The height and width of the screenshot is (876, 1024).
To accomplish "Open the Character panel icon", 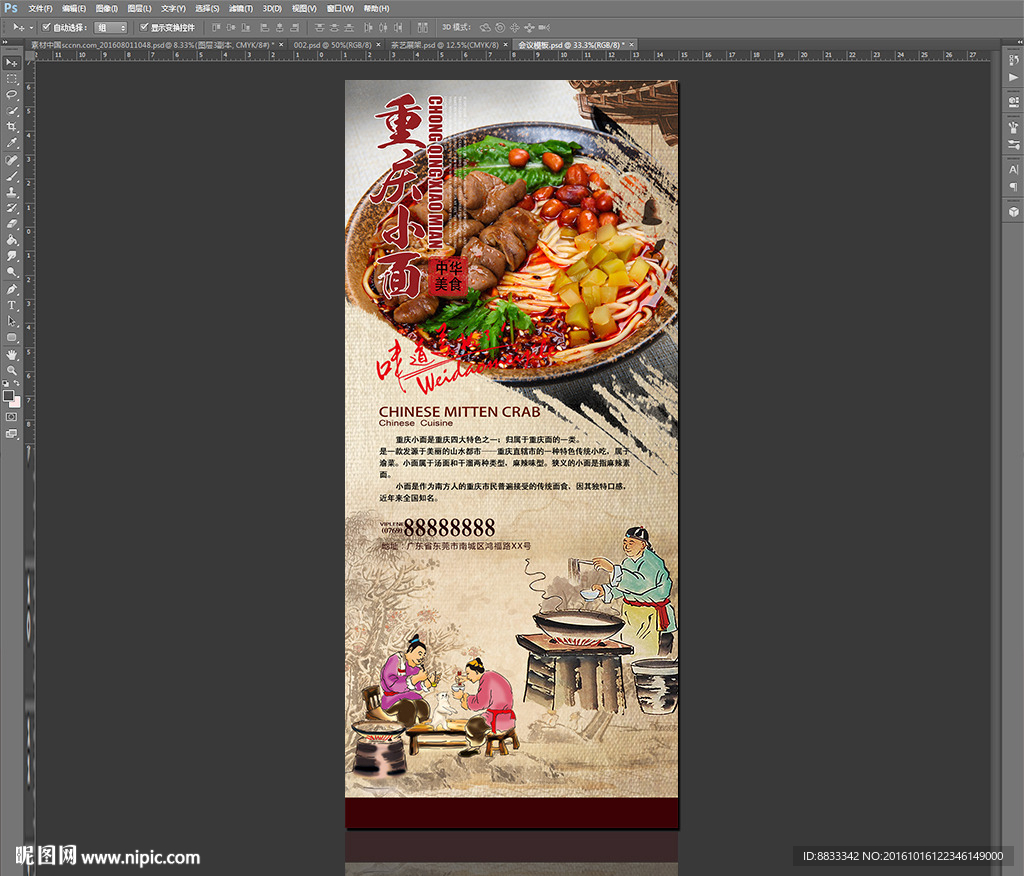I will pos(1014,169).
